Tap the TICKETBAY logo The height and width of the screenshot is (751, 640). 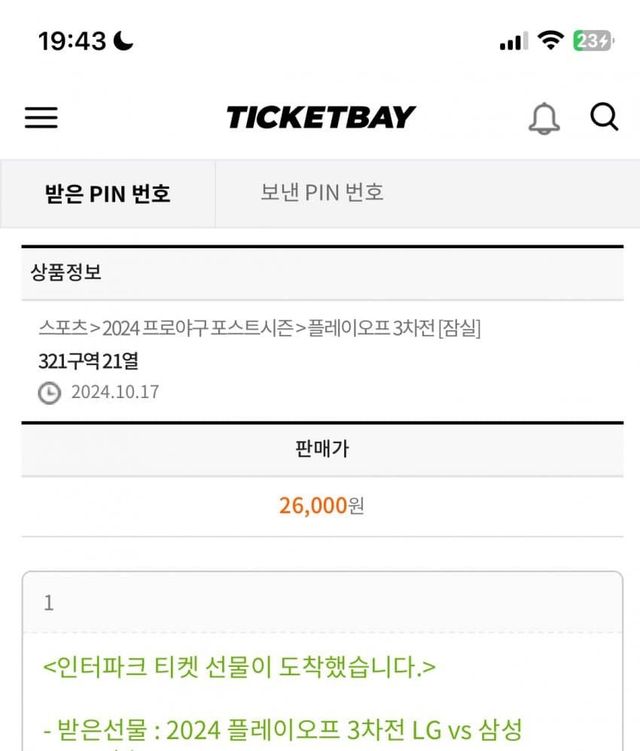[x=320, y=118]
